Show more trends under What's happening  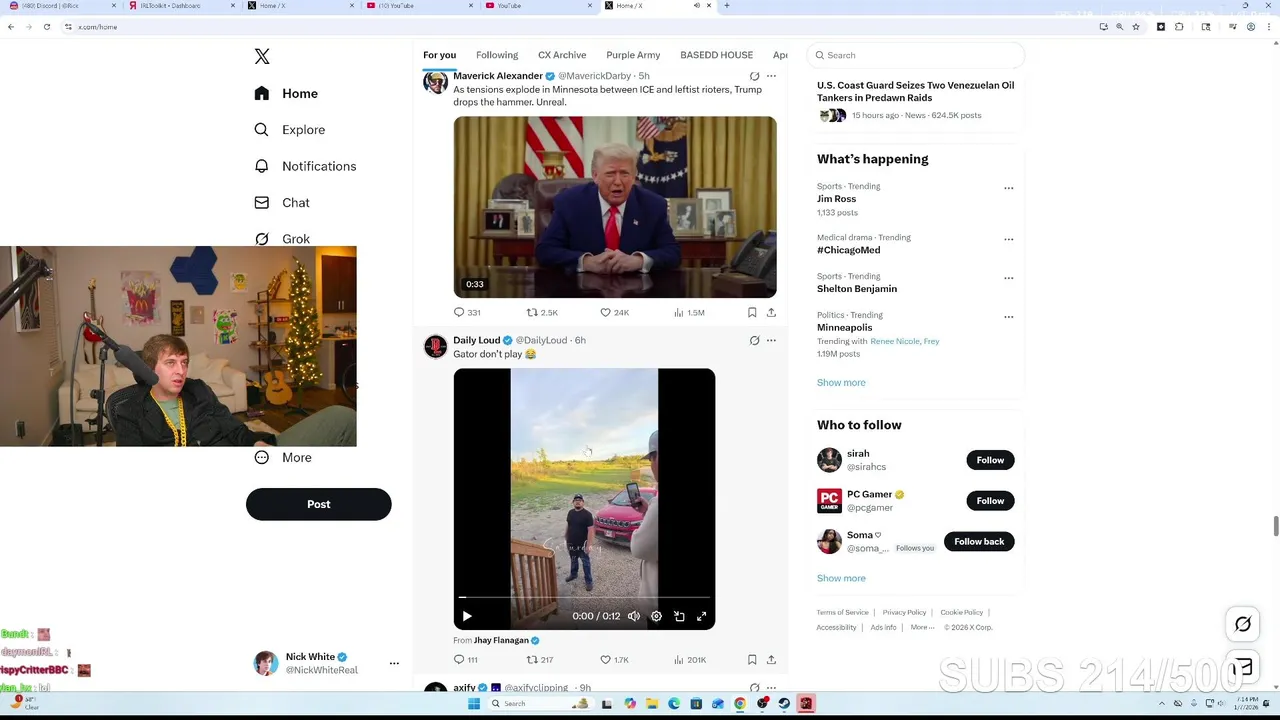tap(841, 383)
